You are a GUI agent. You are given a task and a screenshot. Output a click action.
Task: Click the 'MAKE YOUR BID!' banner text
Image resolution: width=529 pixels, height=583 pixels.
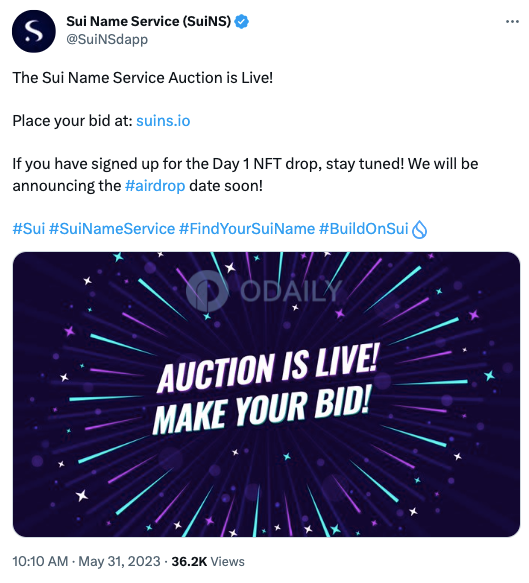[262, 410]
